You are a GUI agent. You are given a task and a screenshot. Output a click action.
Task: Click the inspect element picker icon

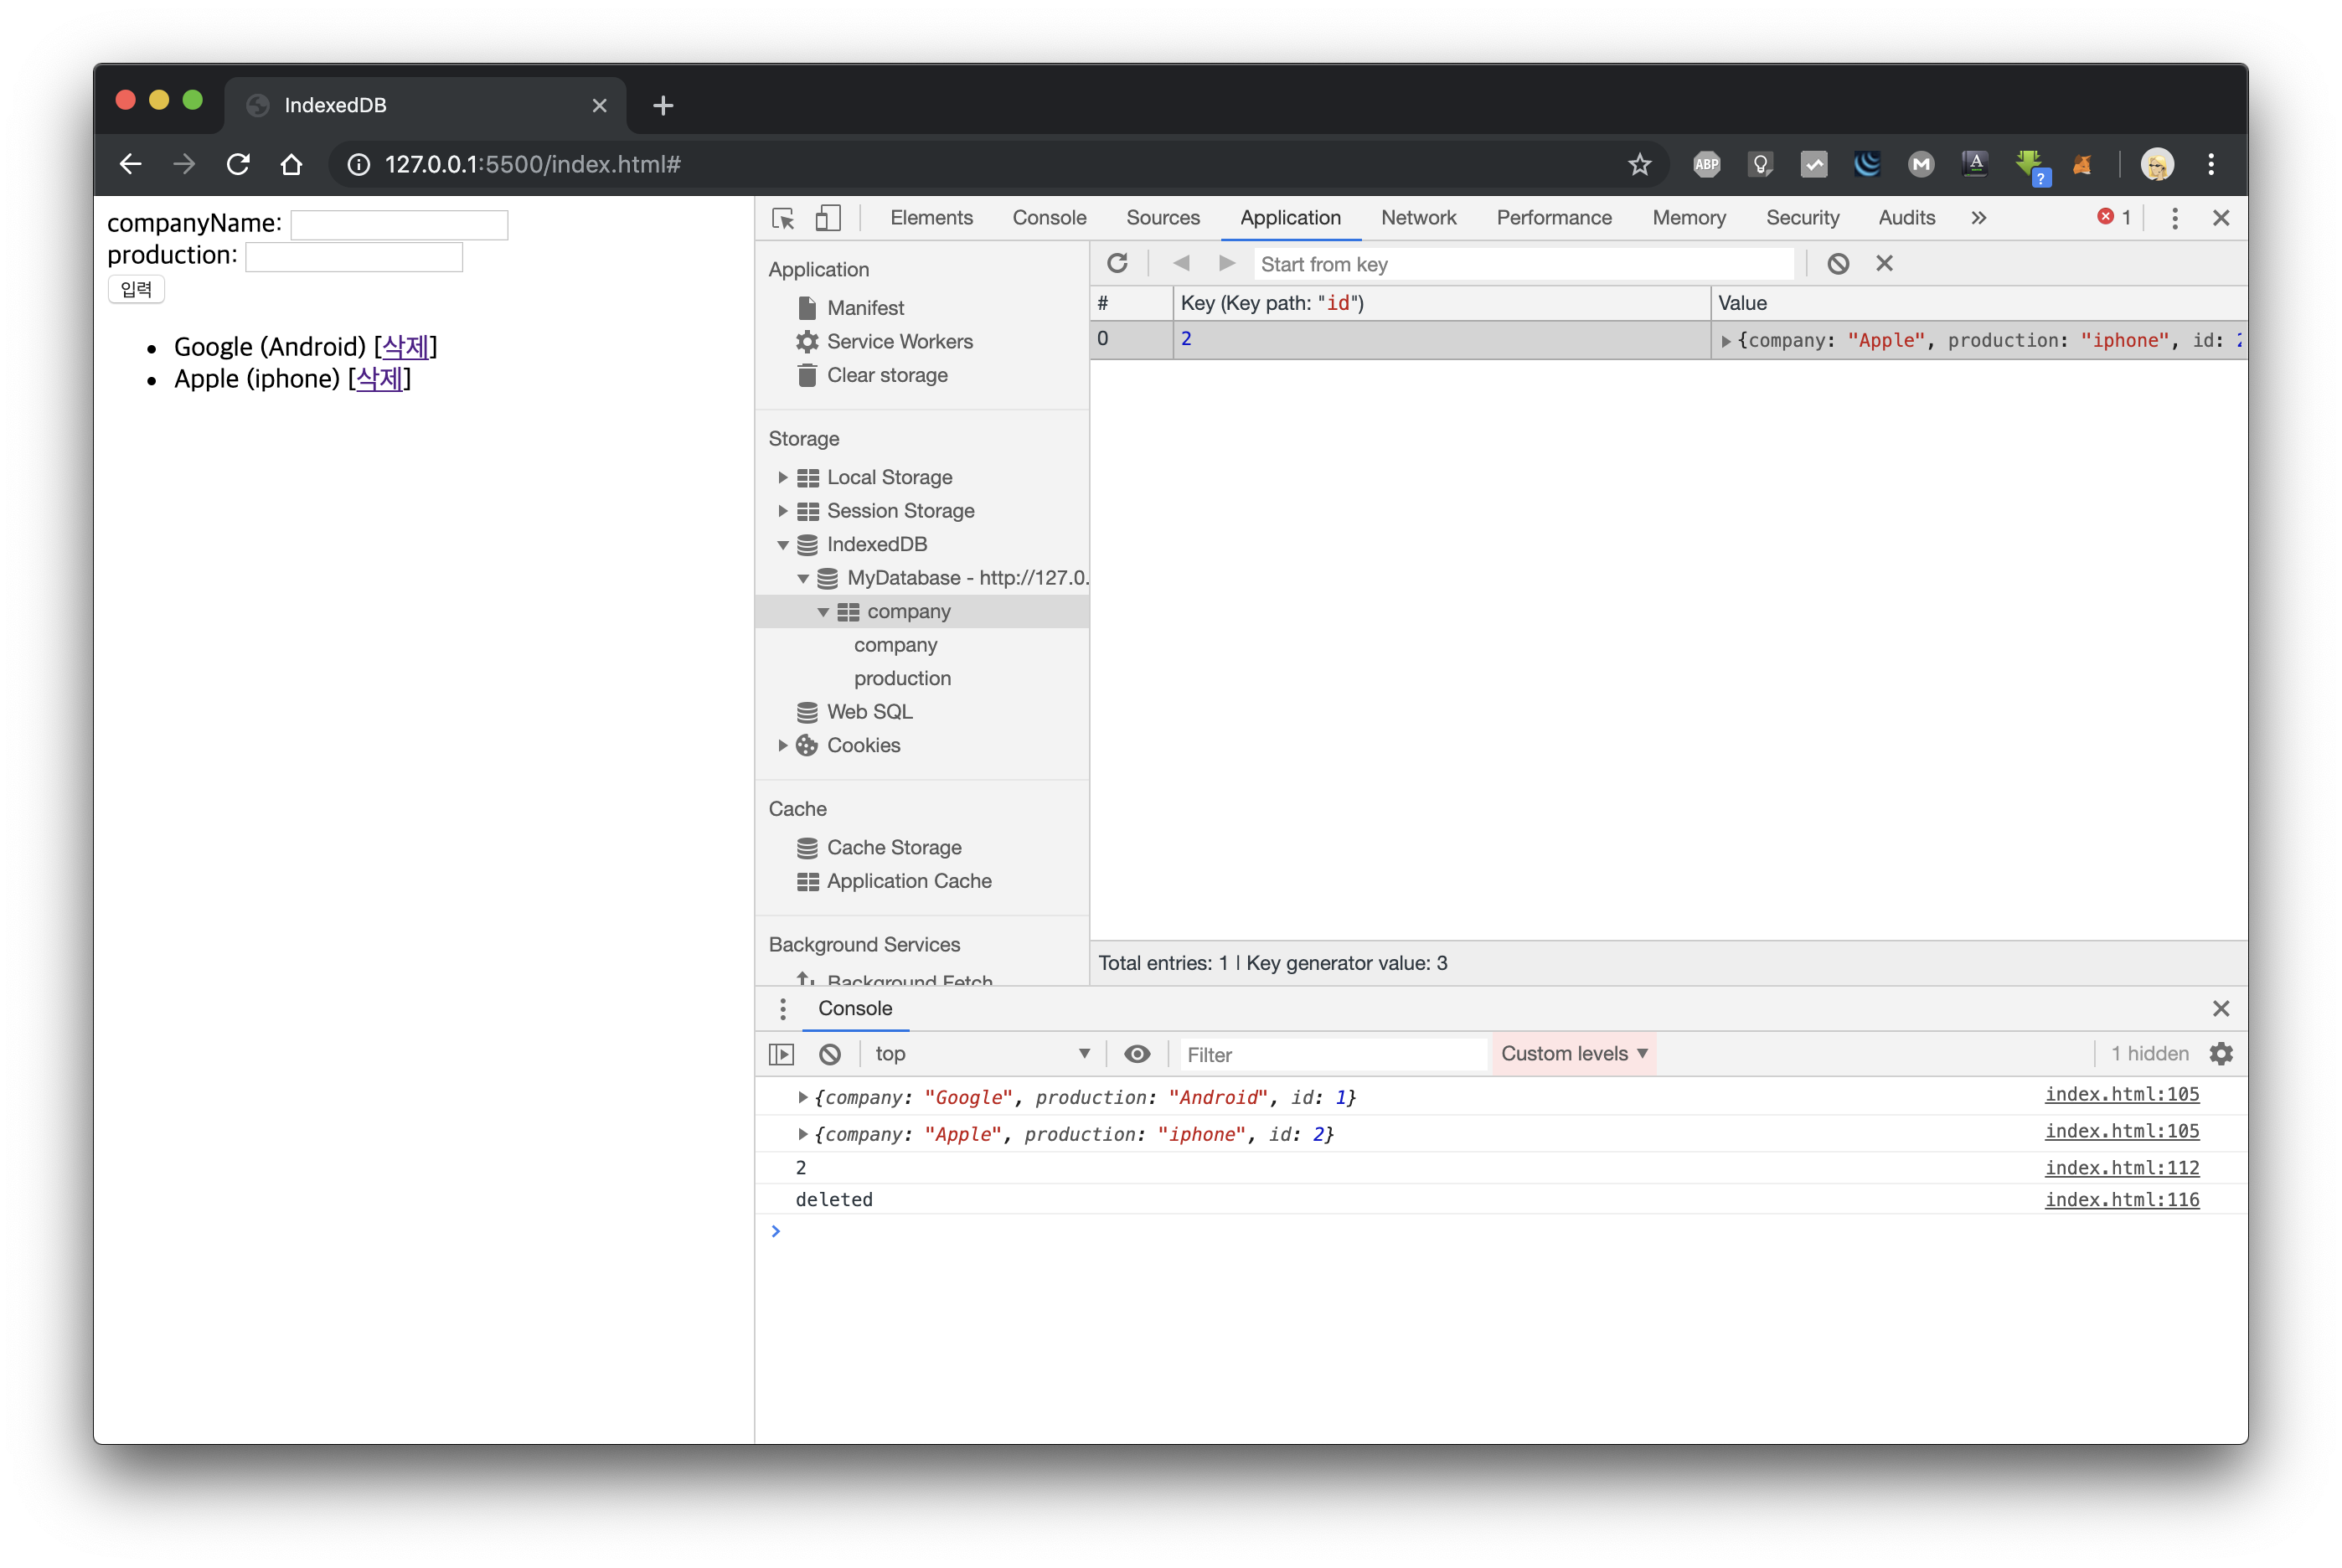click(x=783, y=218)
